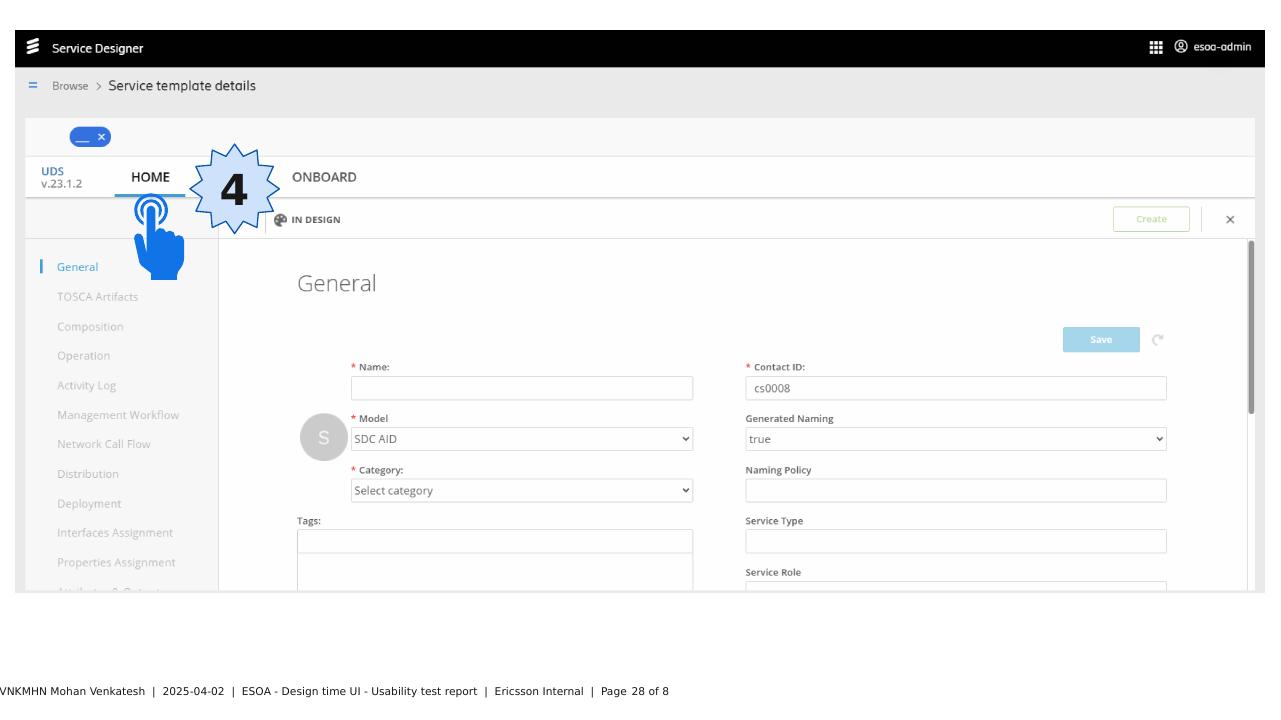
Task: Click the round S service avatar
Action: [323, 438]
